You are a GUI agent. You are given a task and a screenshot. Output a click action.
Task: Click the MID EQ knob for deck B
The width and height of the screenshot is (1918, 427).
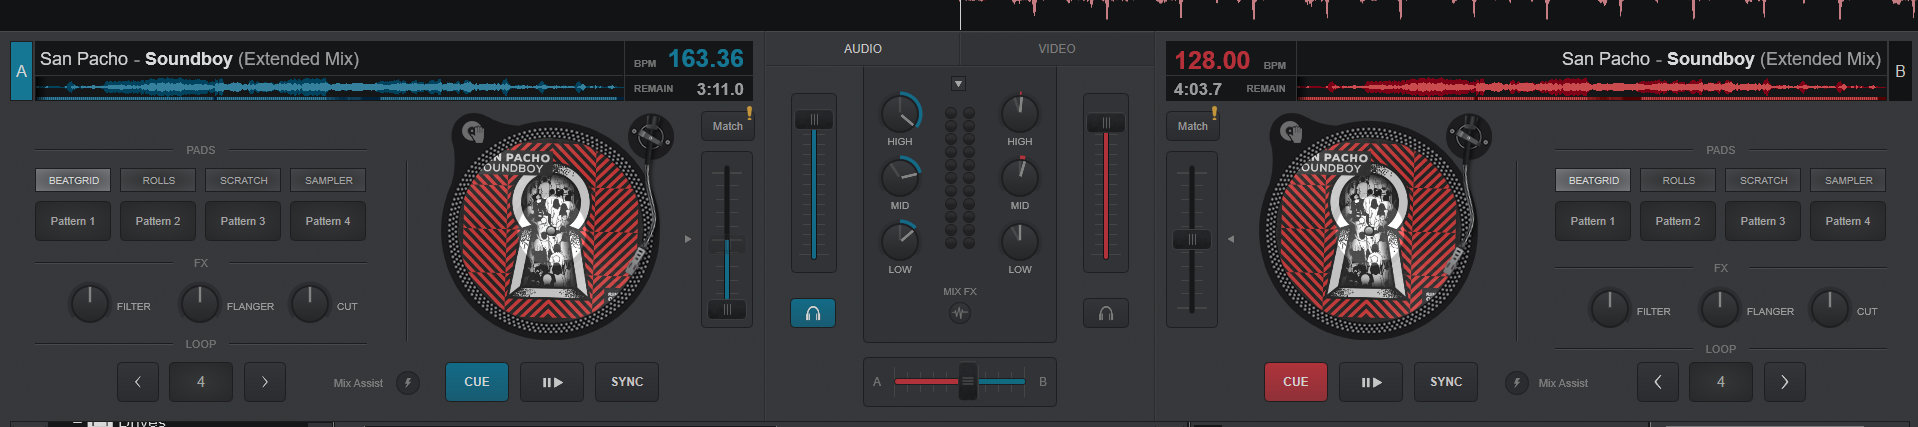[x=1020, y=177]
